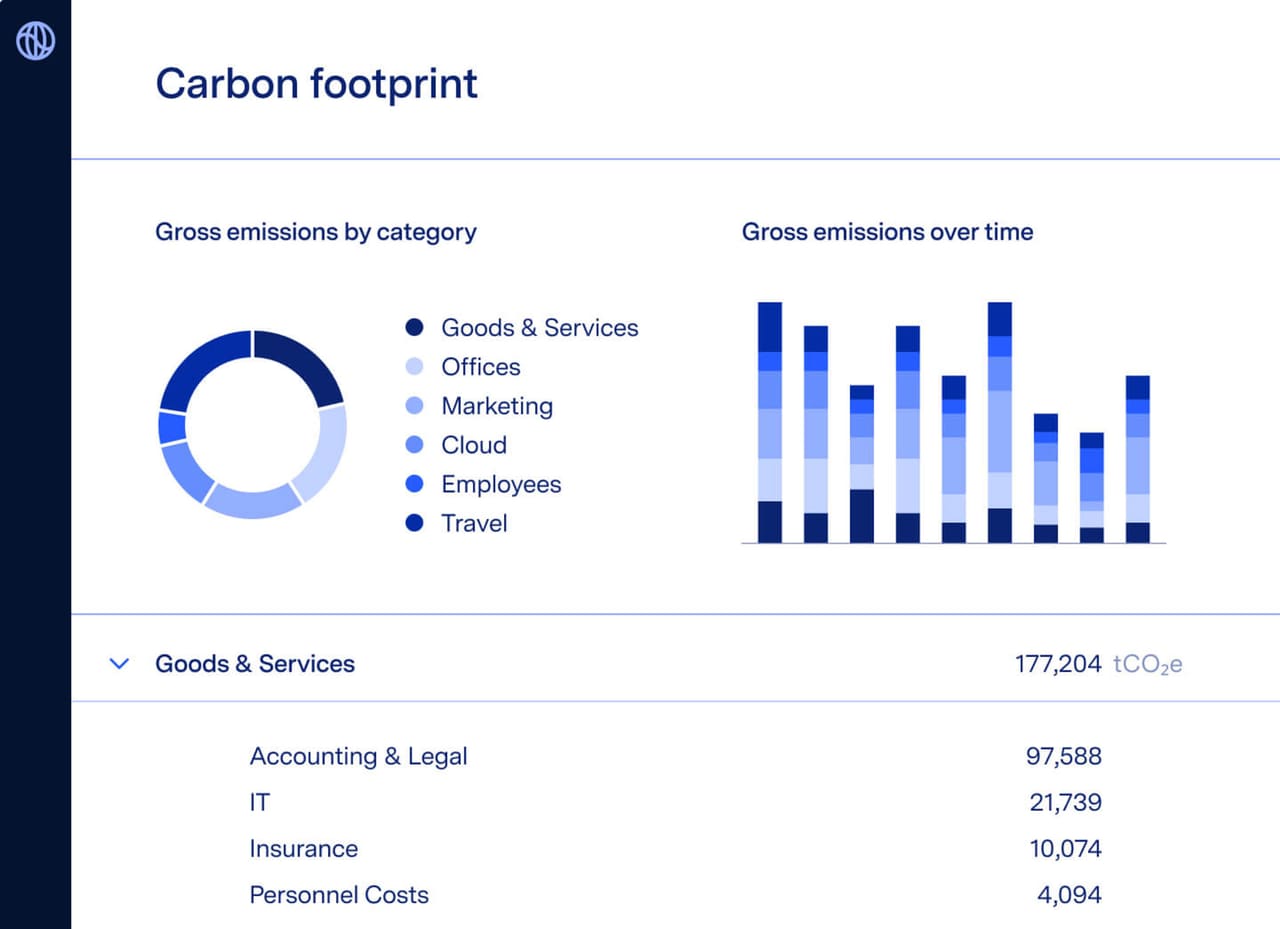The height and width of the screenshot is (929, 1280).
Task: Click the small Employees slice of the donut chart
Action: (x=172, y=427)
